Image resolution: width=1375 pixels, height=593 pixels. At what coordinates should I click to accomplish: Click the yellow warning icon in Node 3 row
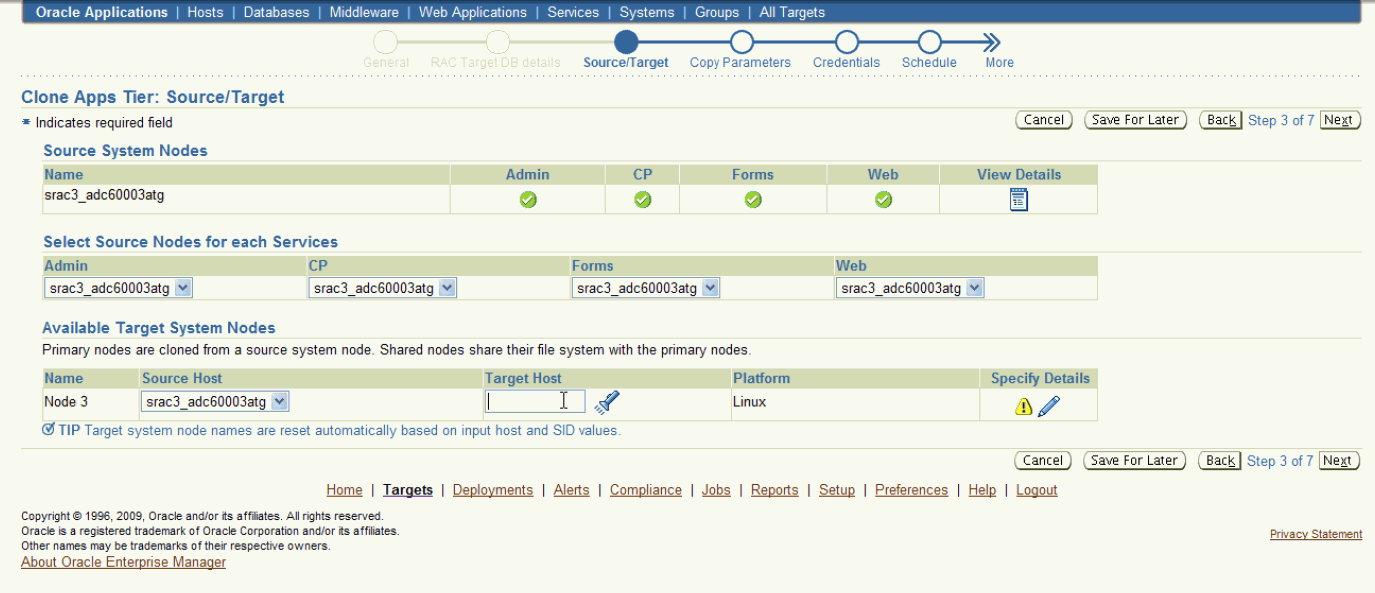[x=1023, y=407]
